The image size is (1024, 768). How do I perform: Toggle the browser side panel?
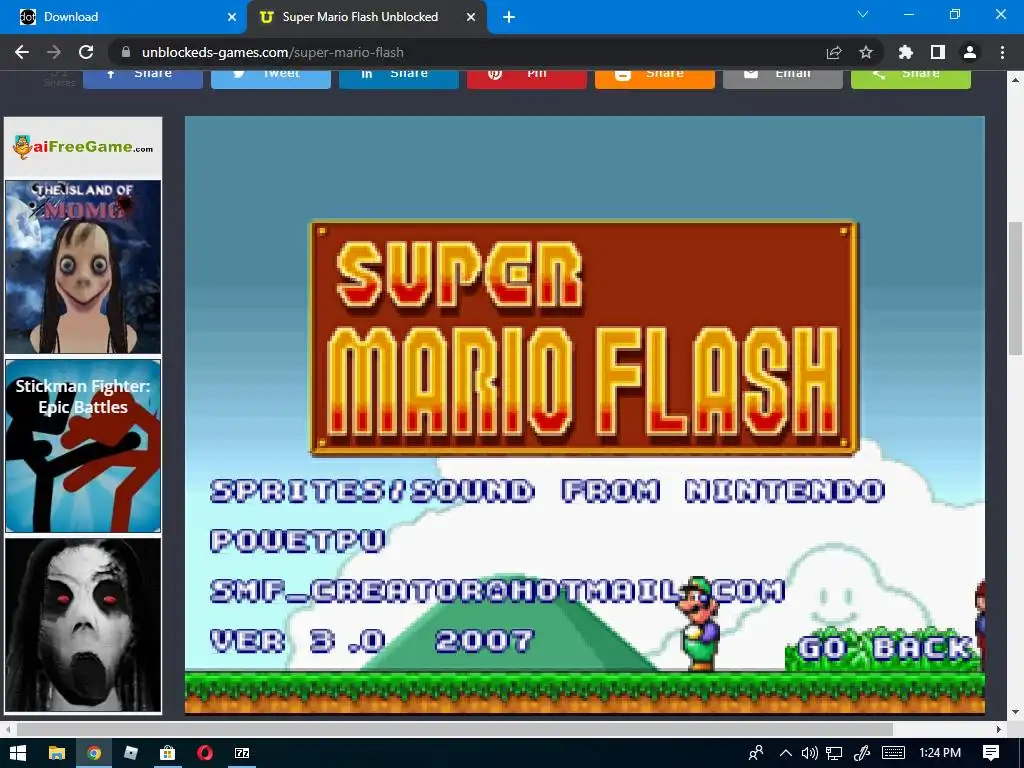[x=938, y=52]
